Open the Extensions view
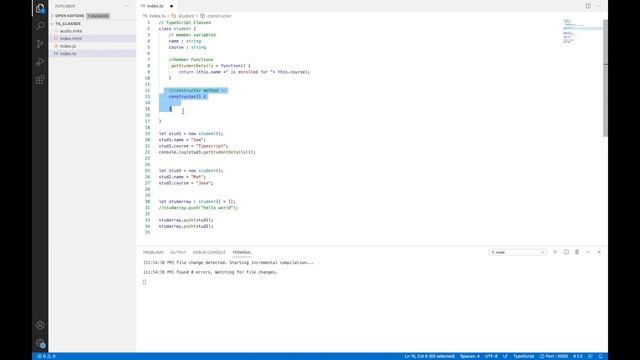Viewport: 640px width, 360px height. 40,80
